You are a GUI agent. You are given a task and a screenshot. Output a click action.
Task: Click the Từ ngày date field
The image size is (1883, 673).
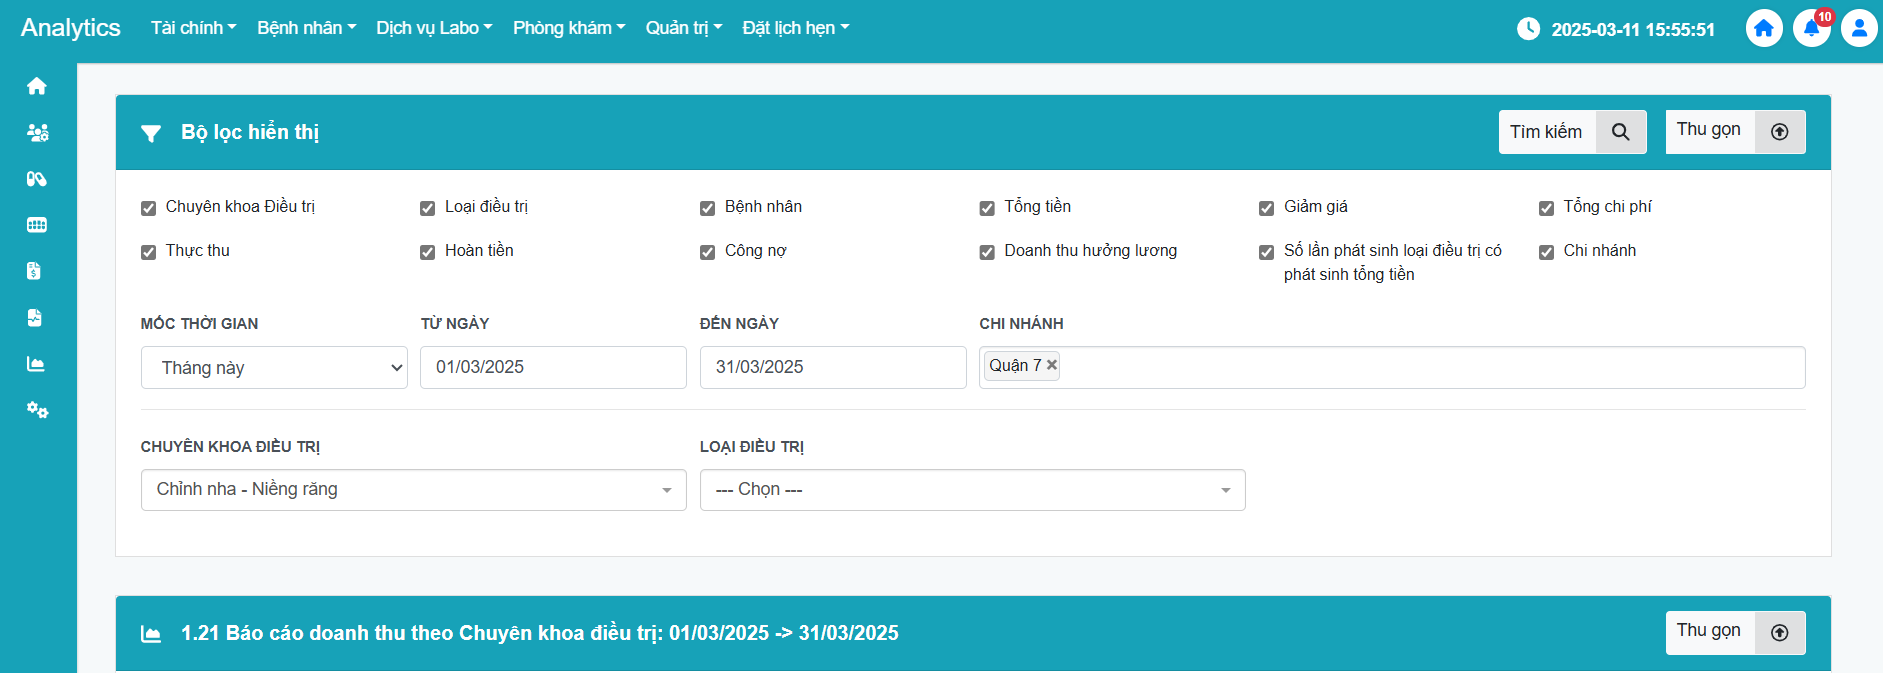(553, 367)
